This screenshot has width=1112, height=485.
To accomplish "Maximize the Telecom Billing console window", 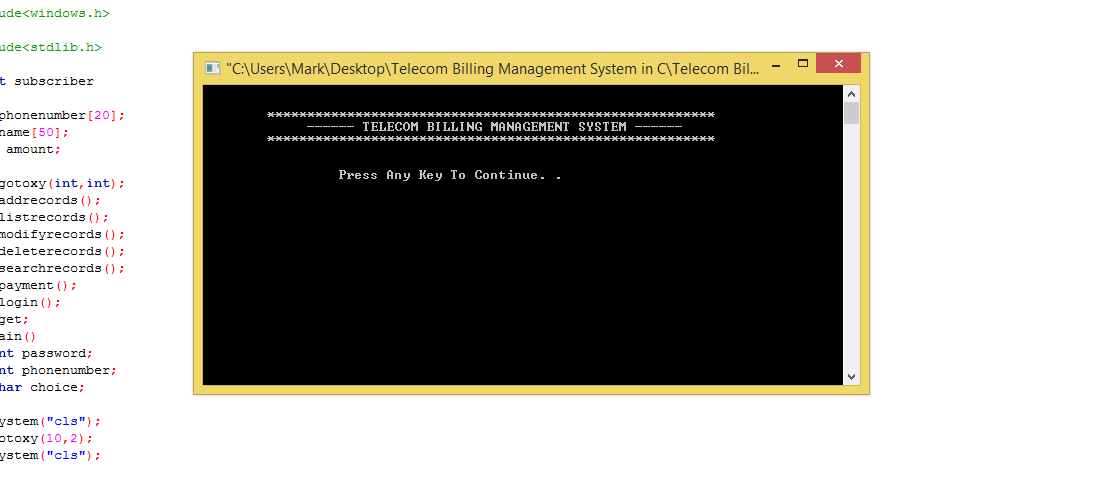I will point(803,63).
